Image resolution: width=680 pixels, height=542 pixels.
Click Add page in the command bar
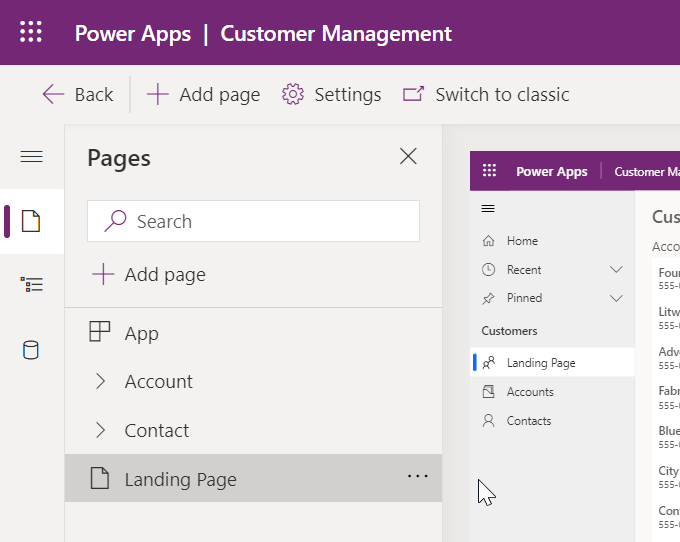203,95
